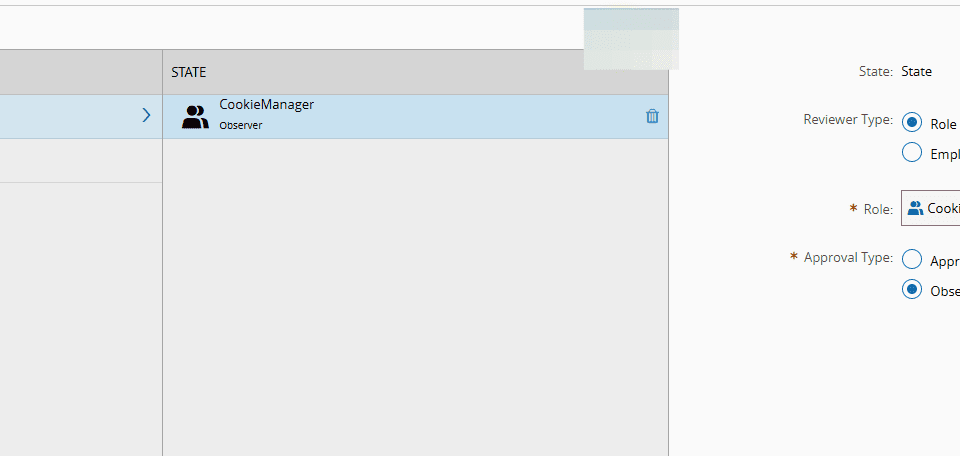Click empty area below CookieManager row
The width and height of the screenshot is (960, 456).
click(x=415, y=290)
